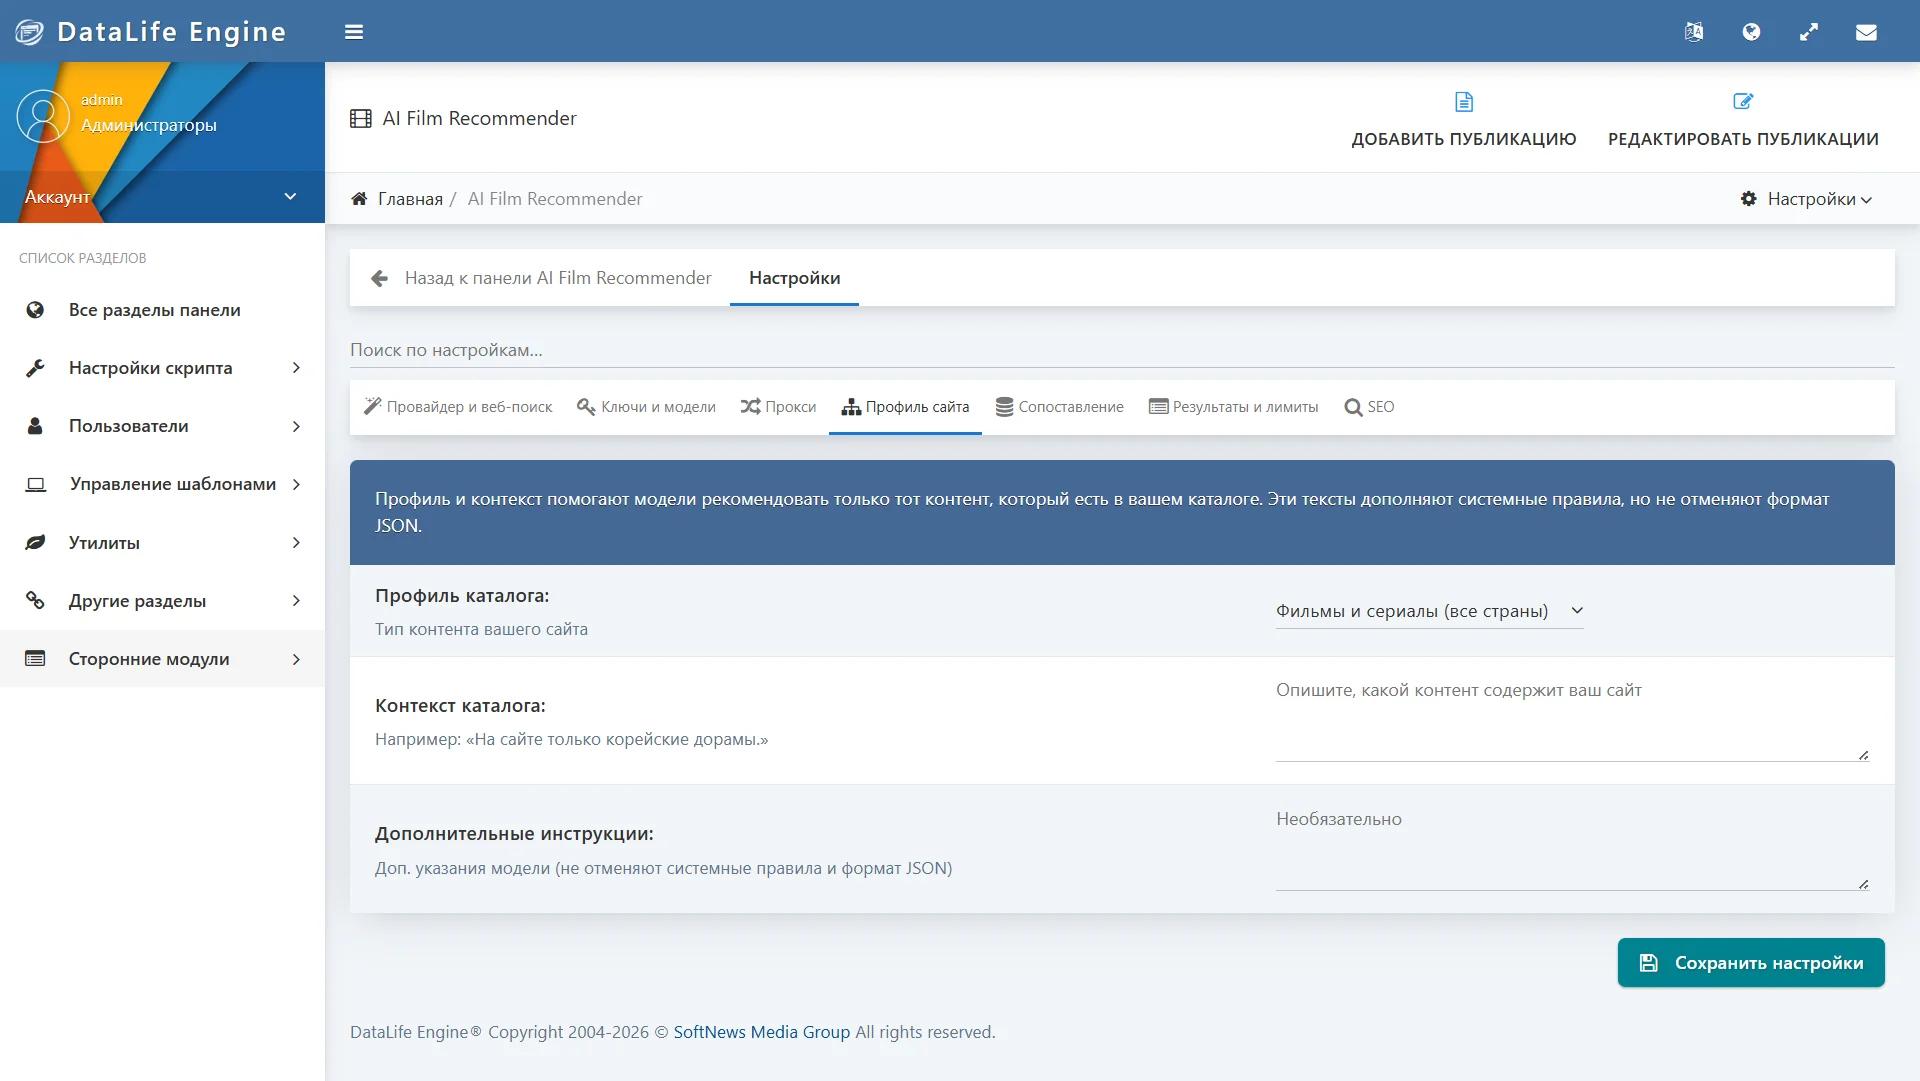Click the add publication document icon
The image size is (1920, 1081).
click(x=1464, y=102)
